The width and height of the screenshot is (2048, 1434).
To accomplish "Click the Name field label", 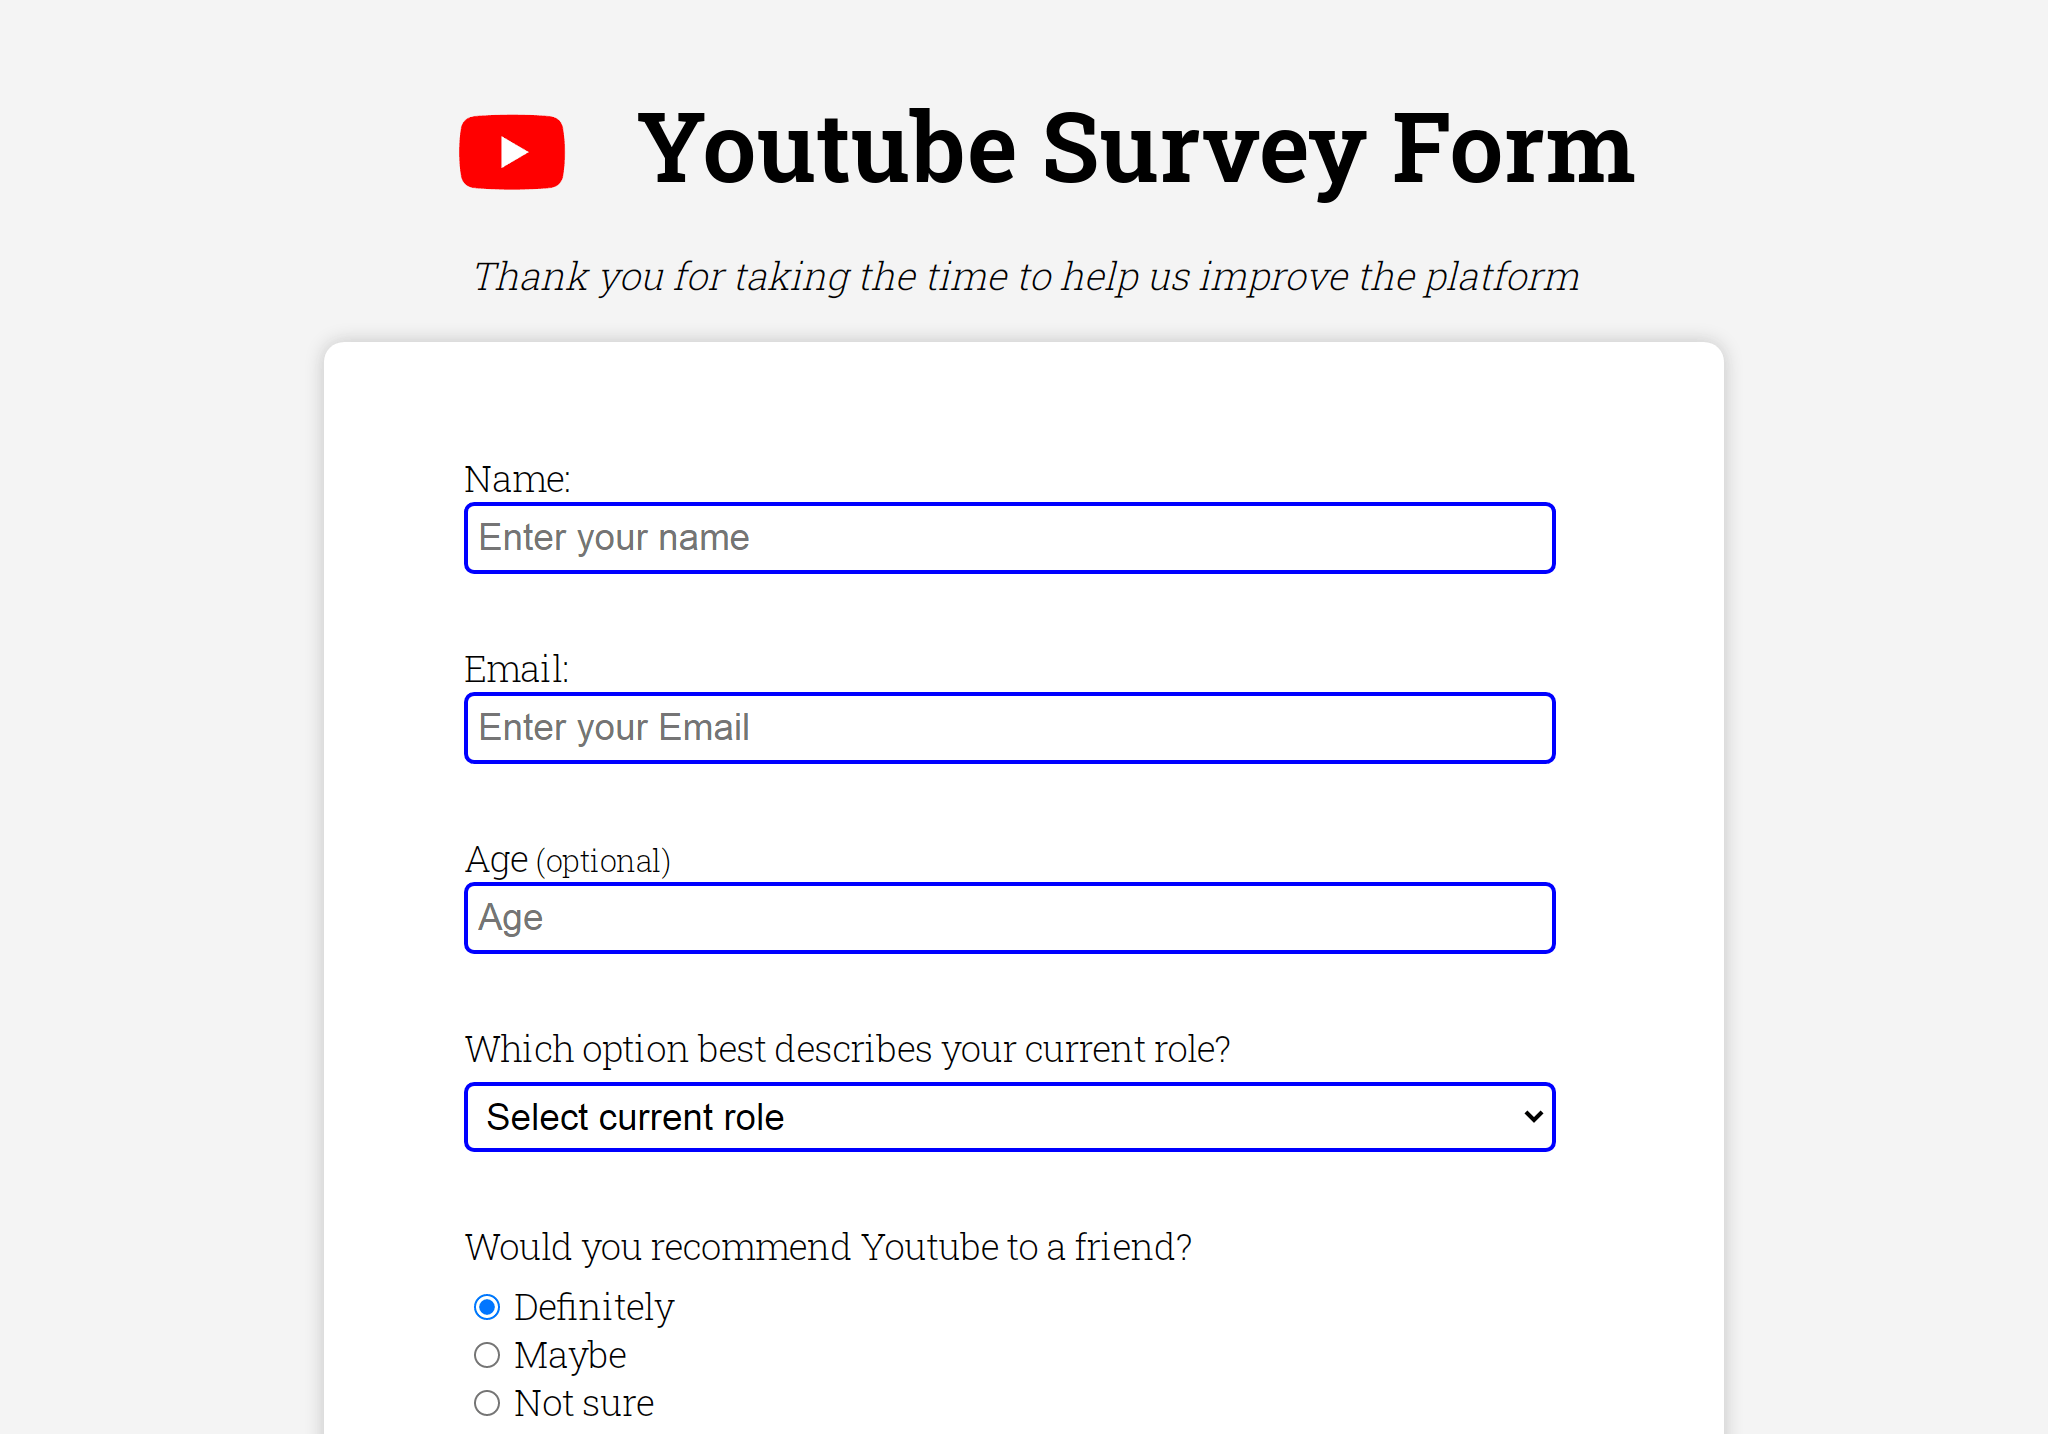I will click(517, 479).
